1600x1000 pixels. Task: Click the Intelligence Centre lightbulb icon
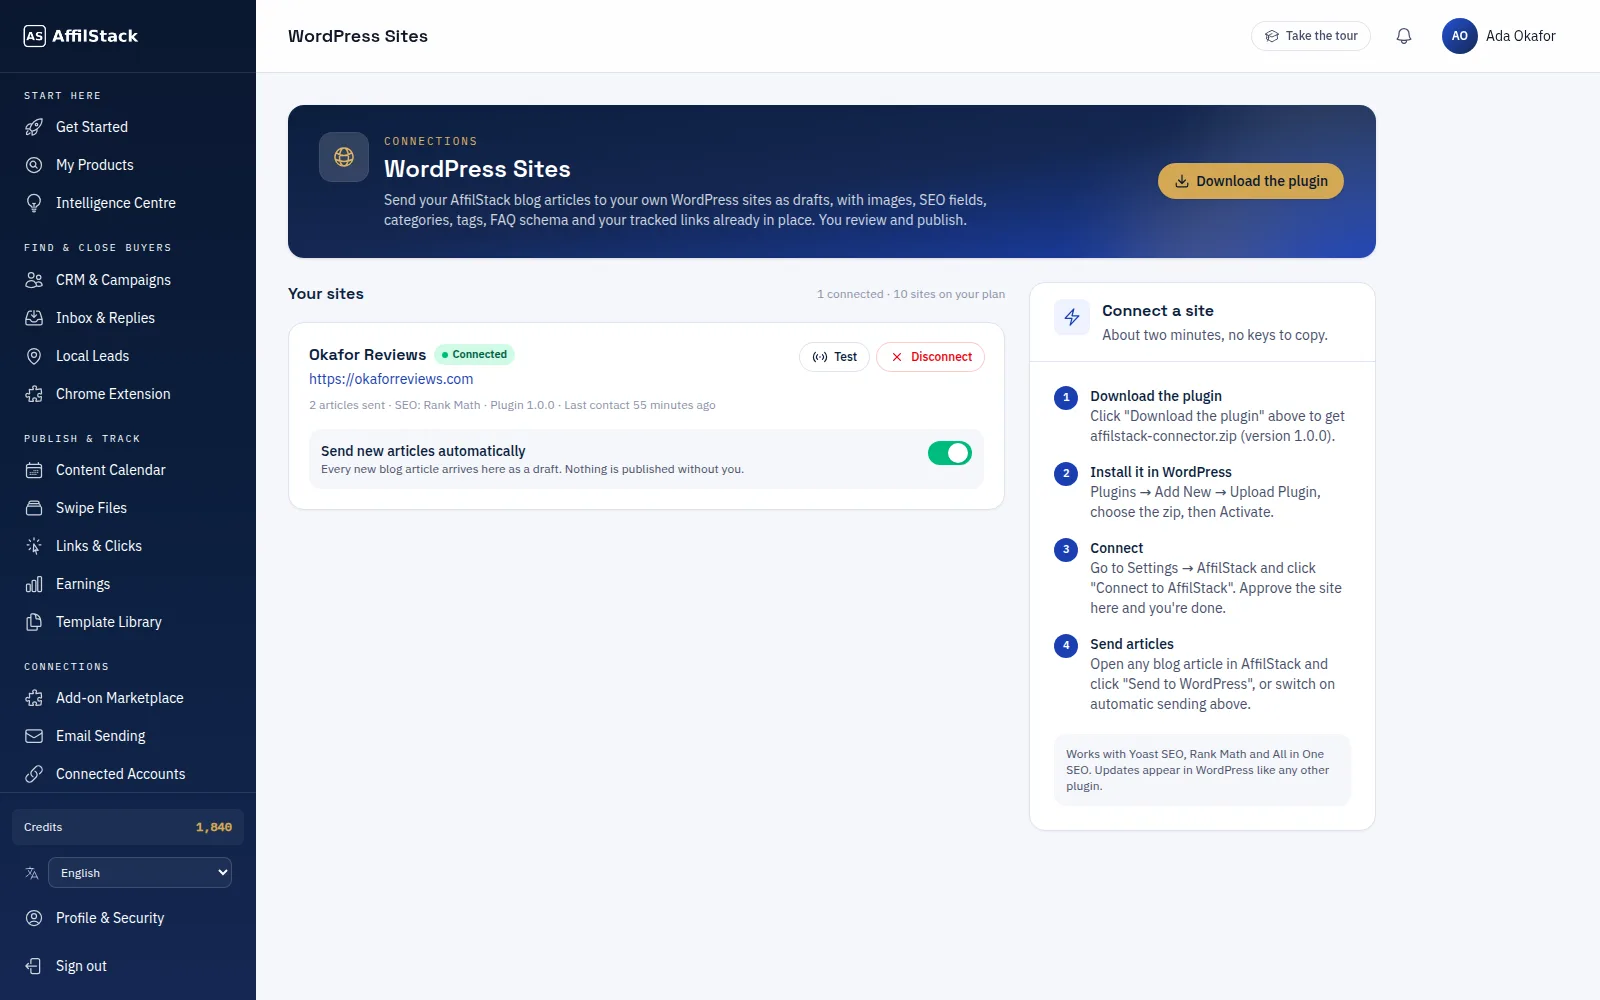point(34,203)
